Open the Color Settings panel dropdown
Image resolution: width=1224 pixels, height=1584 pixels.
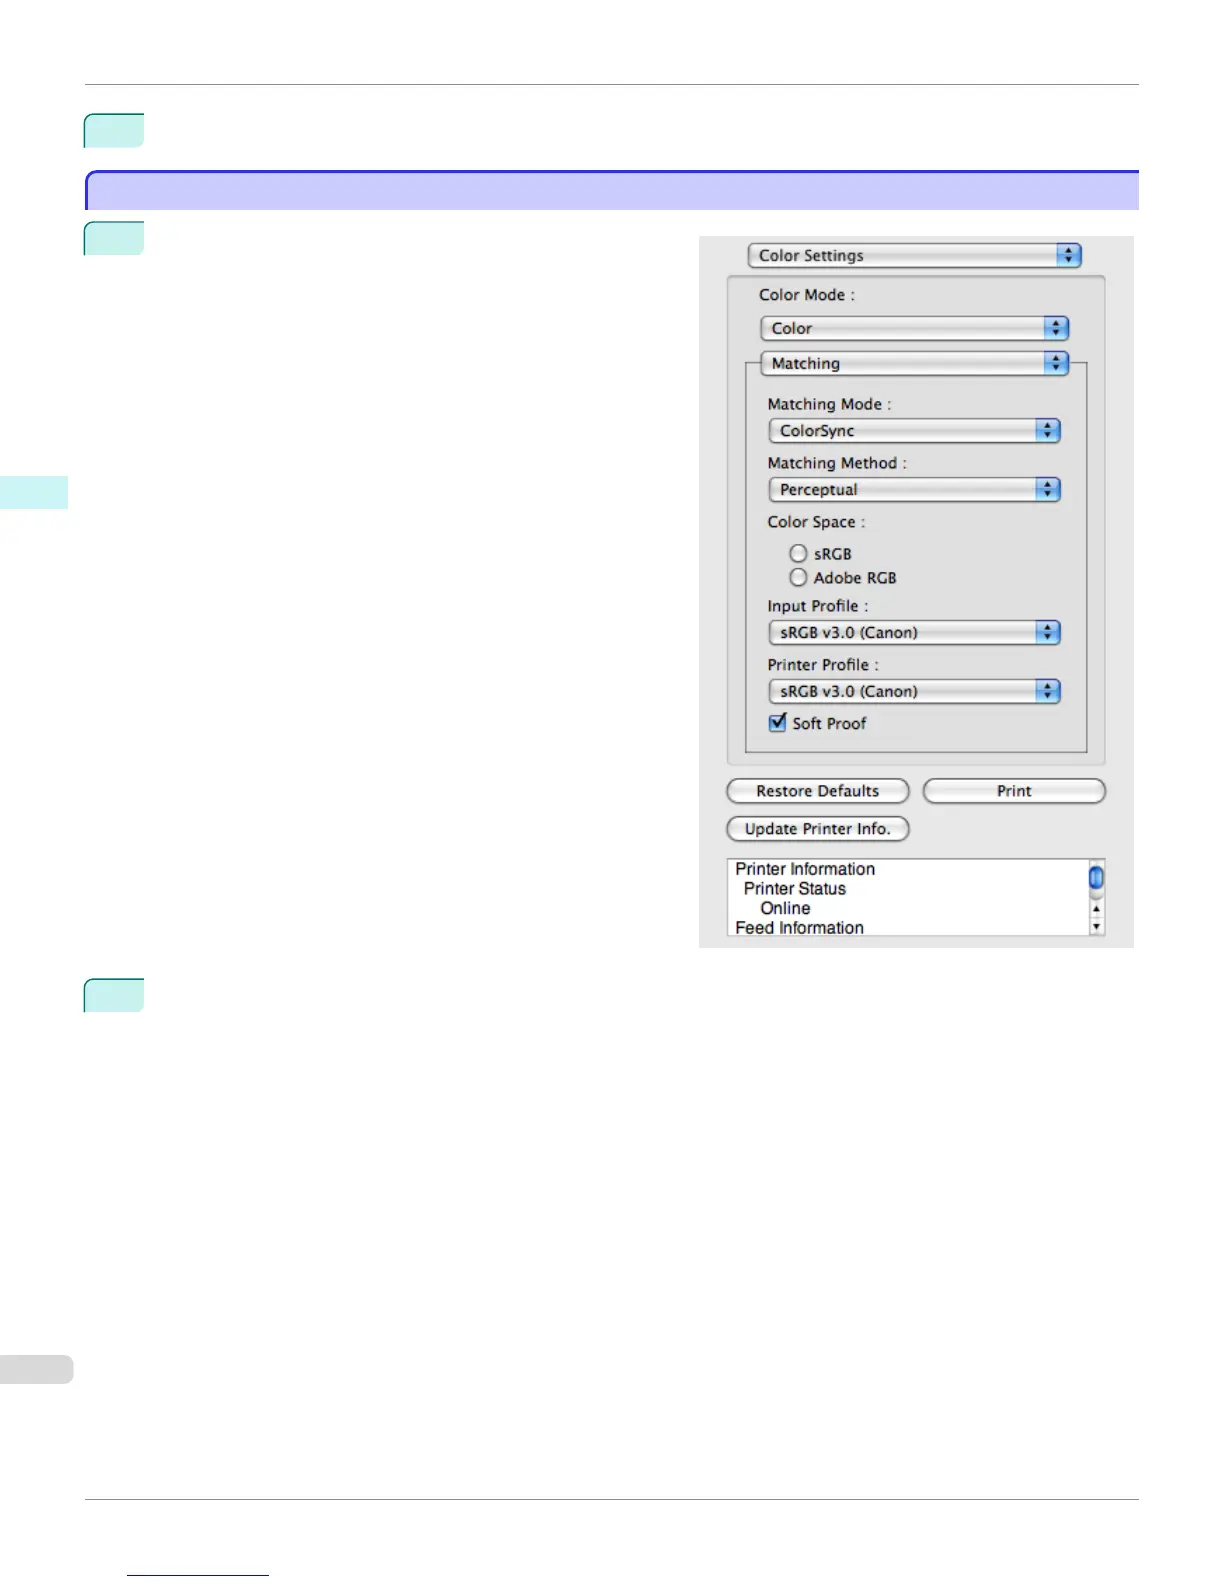(x=914, y=255)
